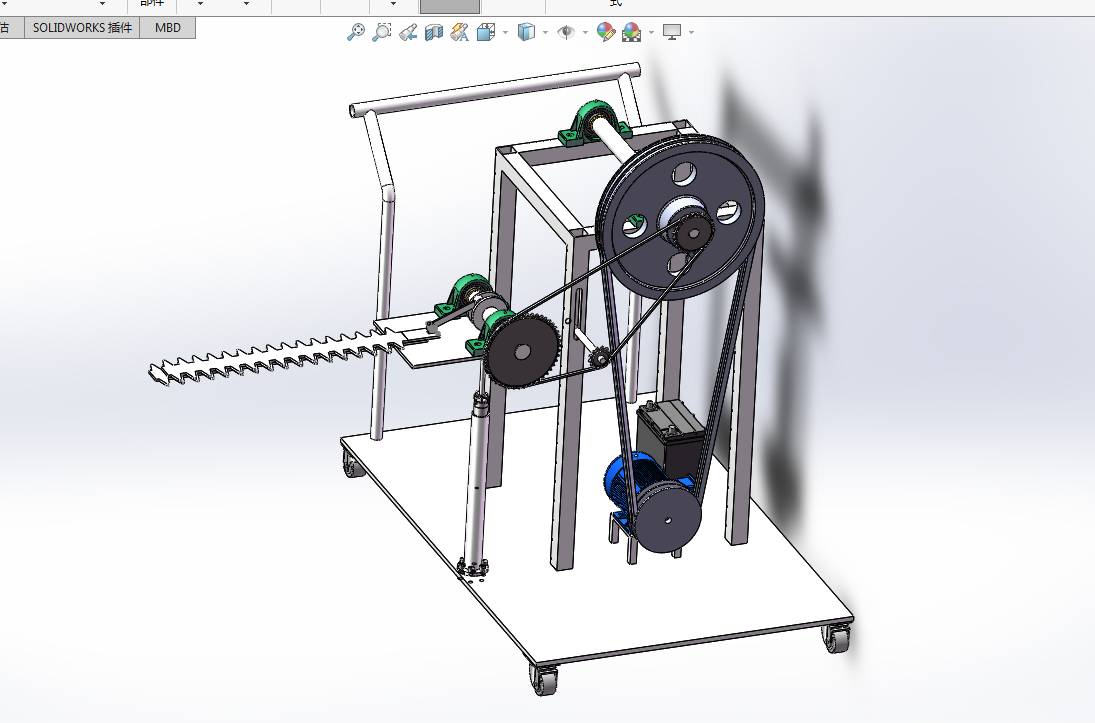Expand the View Orientation dropdown arrow
This screenshot has width=1095, height=723.
coord(506,32)
